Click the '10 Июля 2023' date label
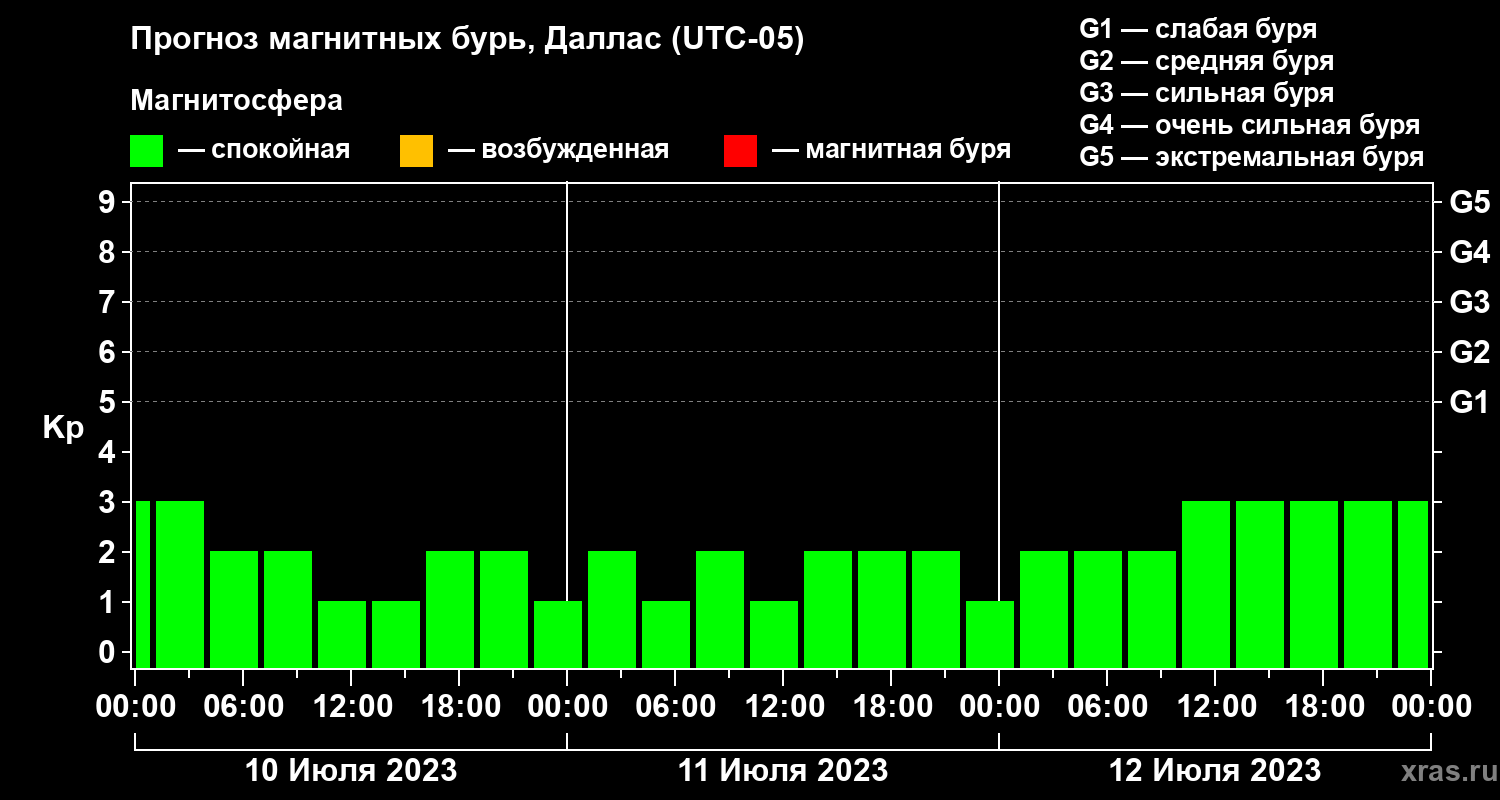 [x=351, y=771]
